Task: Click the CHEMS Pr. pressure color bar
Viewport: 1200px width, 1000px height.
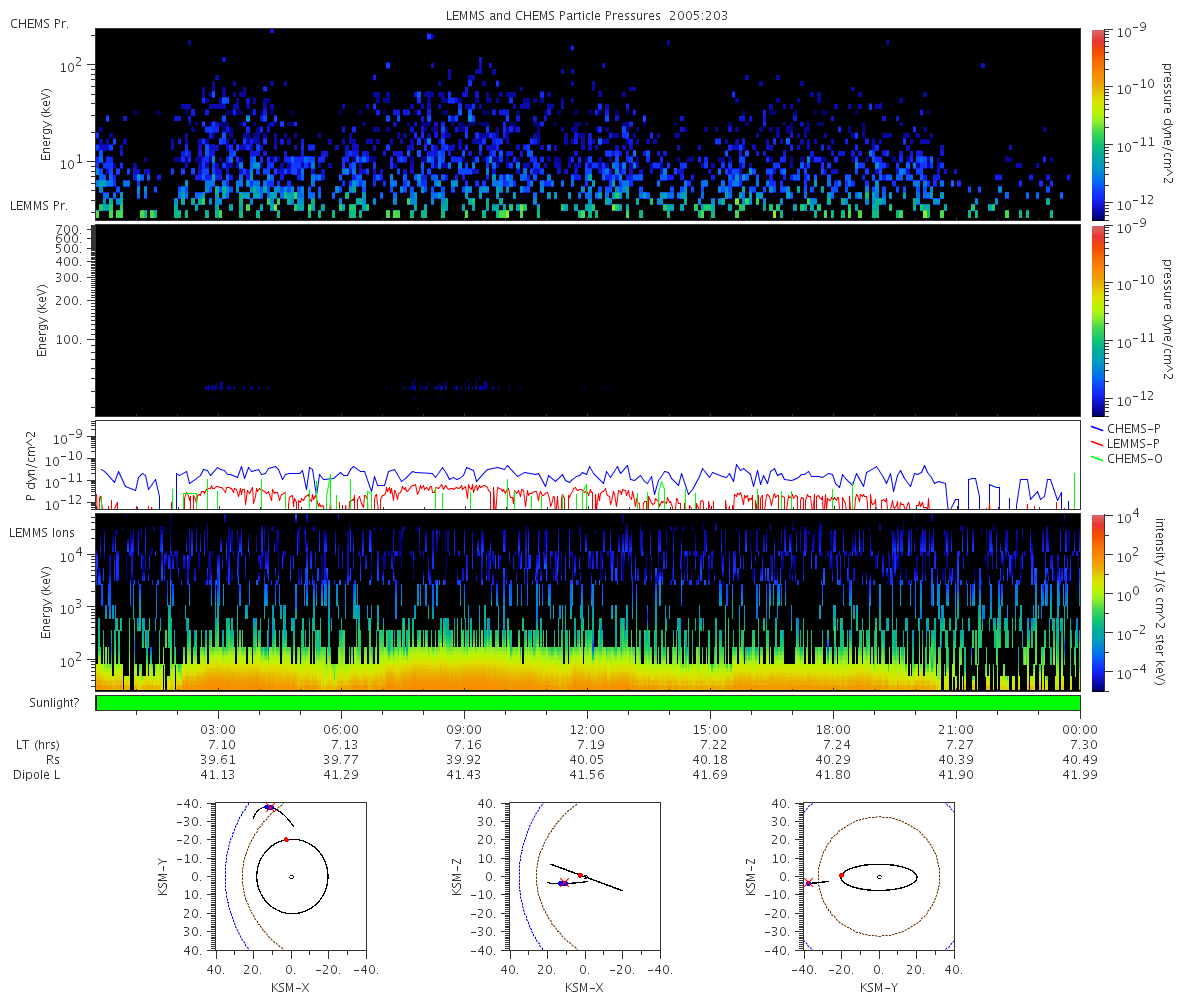Action: [1098, 124]
